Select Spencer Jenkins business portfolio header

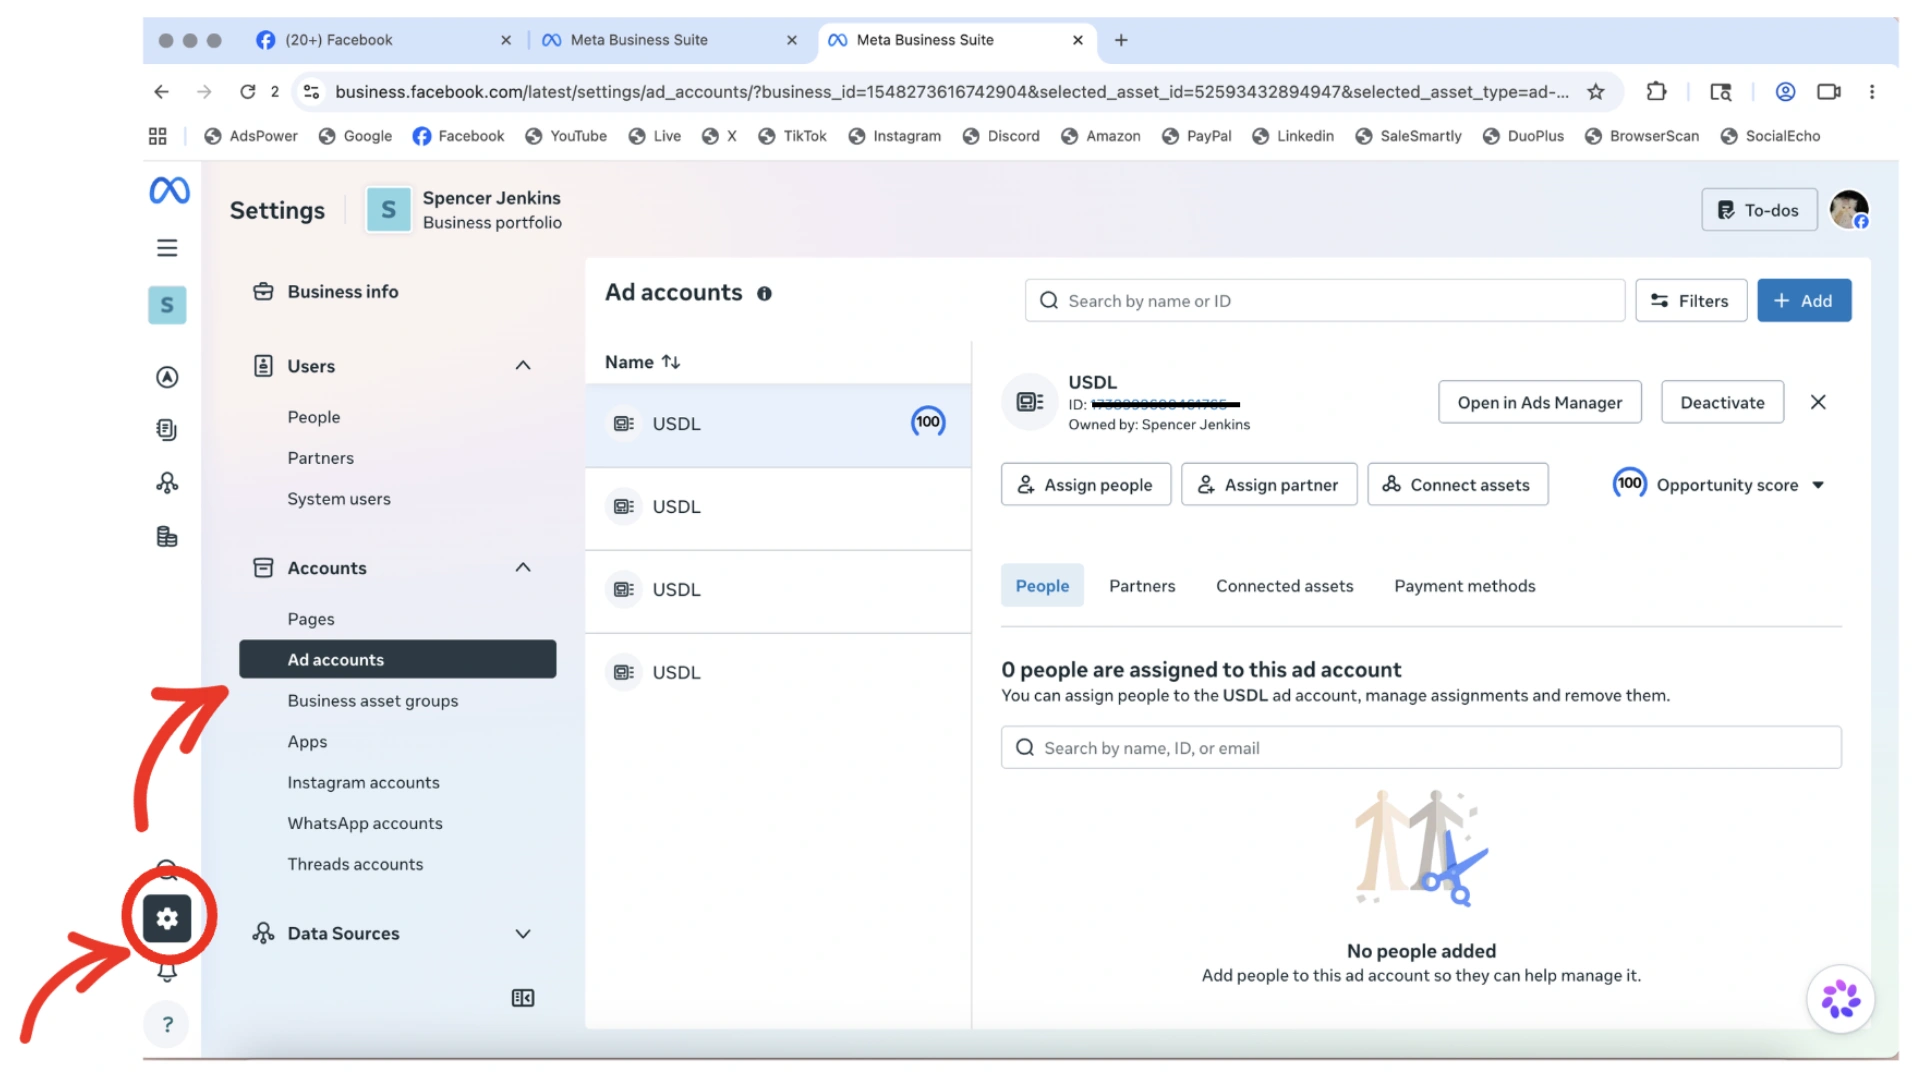pyautogui.click(x=465, y=210)
